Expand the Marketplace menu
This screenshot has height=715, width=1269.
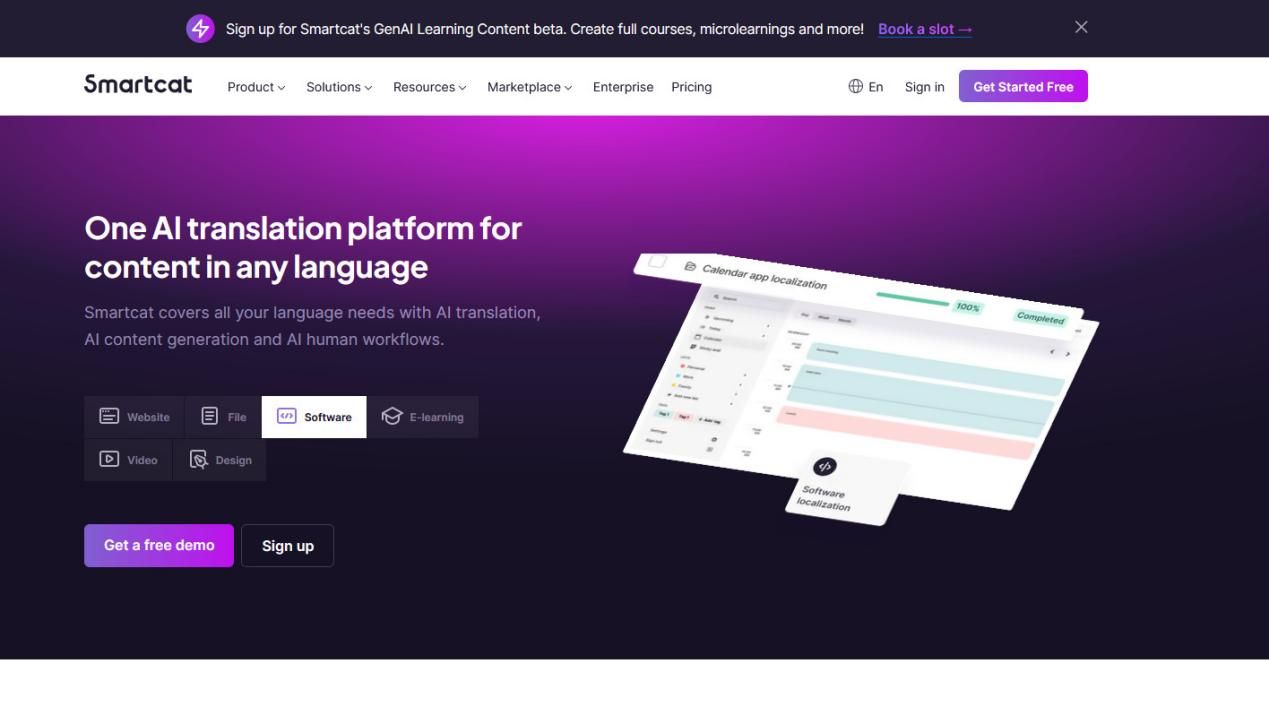530,87
